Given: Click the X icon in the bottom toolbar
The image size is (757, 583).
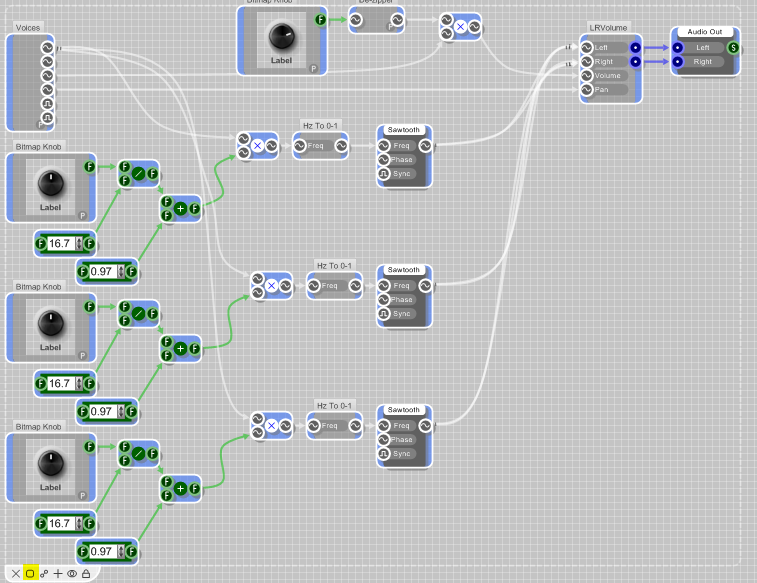Looking at the screenshot, I should coord(16,573).
